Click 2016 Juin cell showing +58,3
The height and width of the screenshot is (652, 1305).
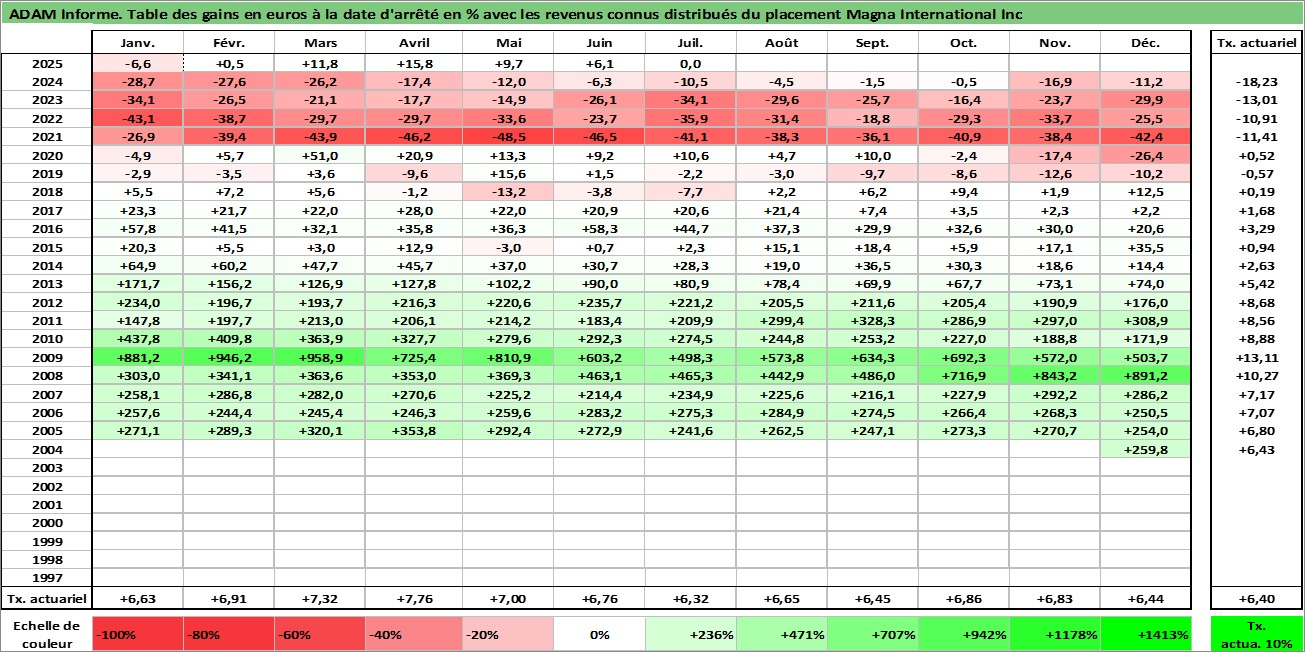pos(599,229)
